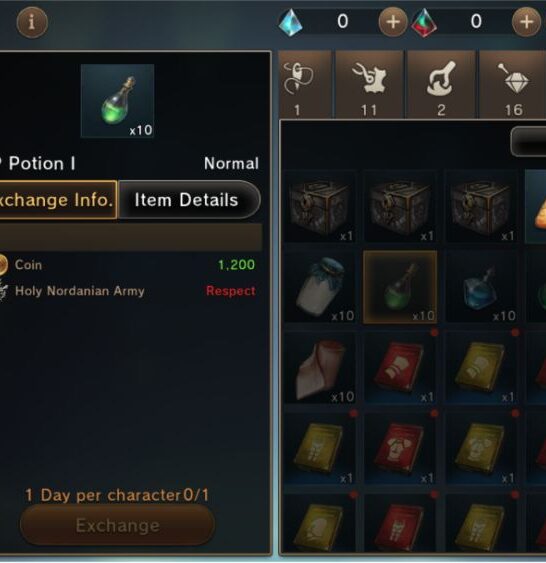Open the leatherworking category tab numbered 11
The width and height of the screenshot is (546, 563).
369,85
